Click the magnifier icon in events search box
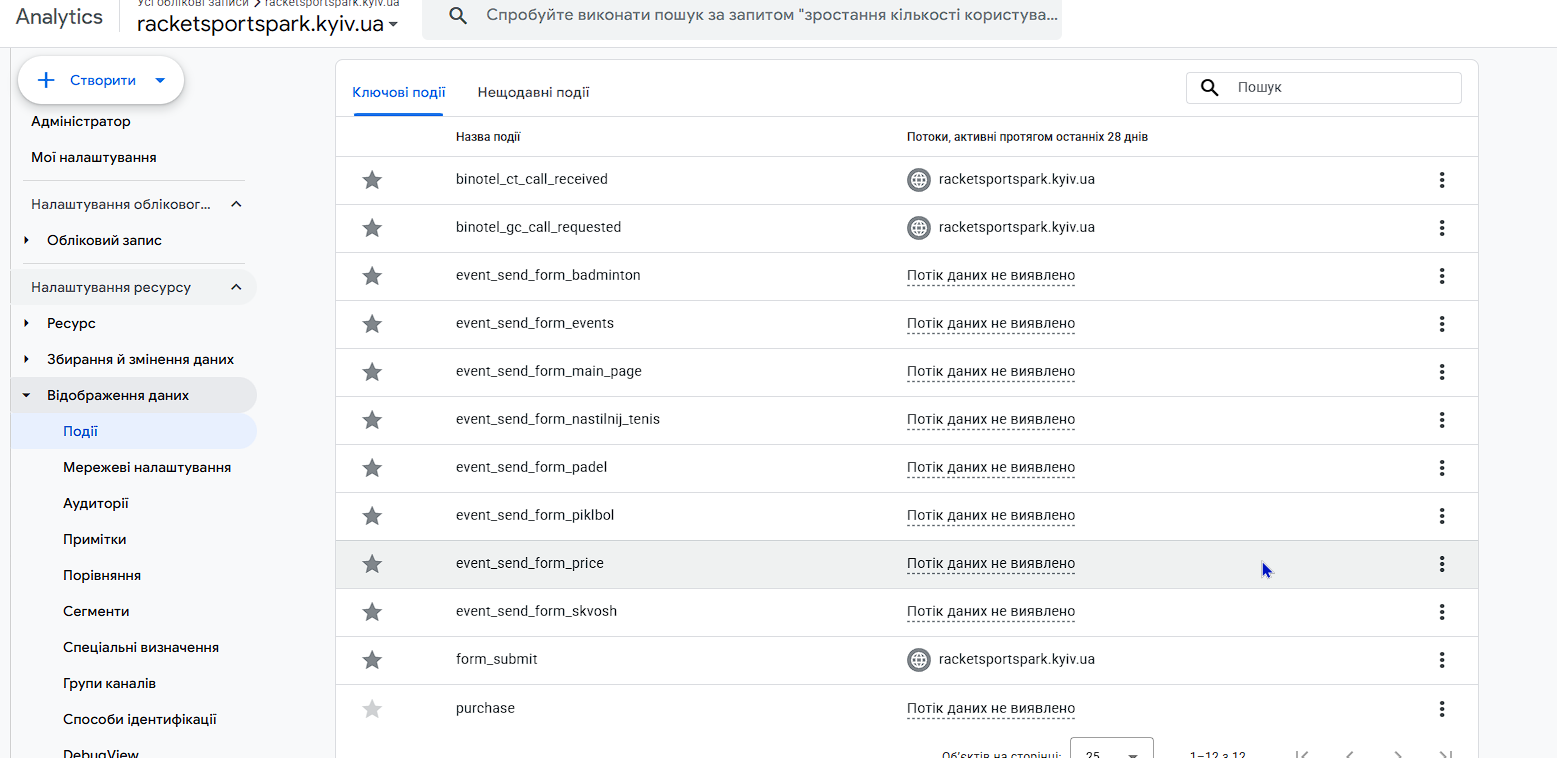The image size is (1557, 758). [x=1209, y=88]
